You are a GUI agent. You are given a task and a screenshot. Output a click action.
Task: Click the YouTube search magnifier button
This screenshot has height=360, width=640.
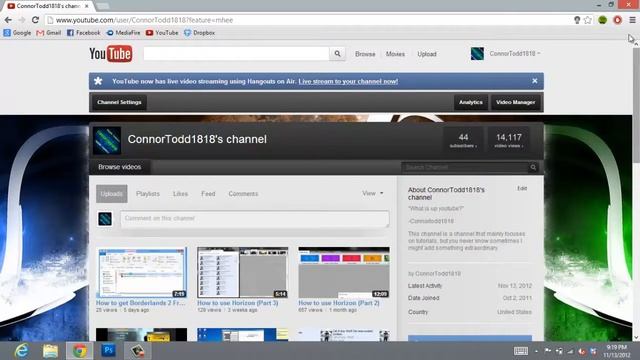(338, 53)
